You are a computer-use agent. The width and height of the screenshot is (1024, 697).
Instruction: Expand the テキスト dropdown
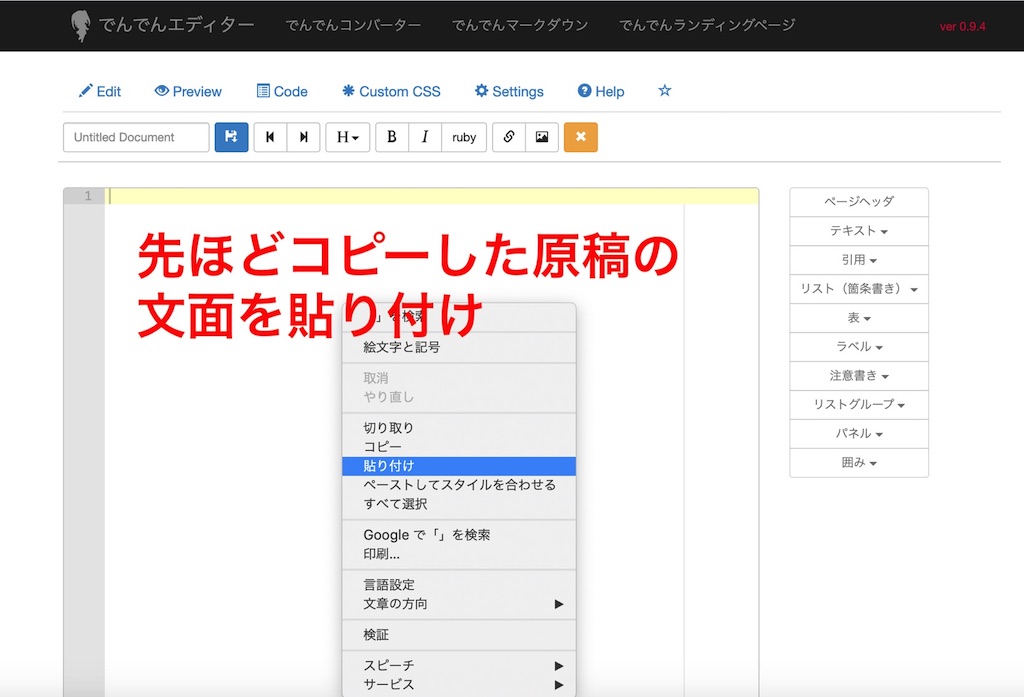point(858,231)
